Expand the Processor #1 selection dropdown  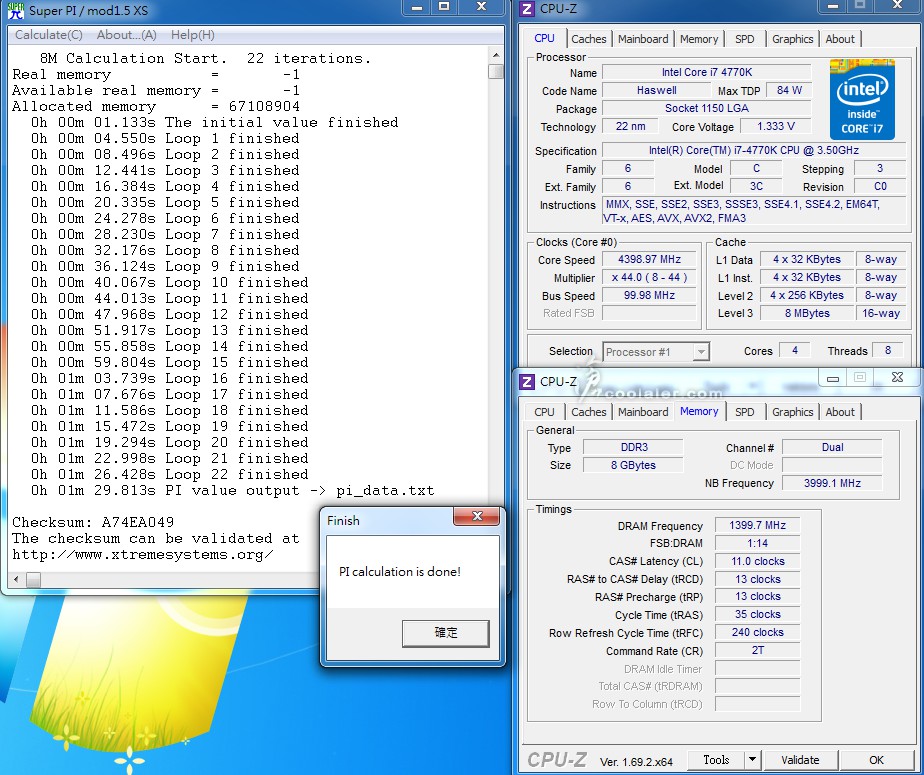(x=700, y=352)
